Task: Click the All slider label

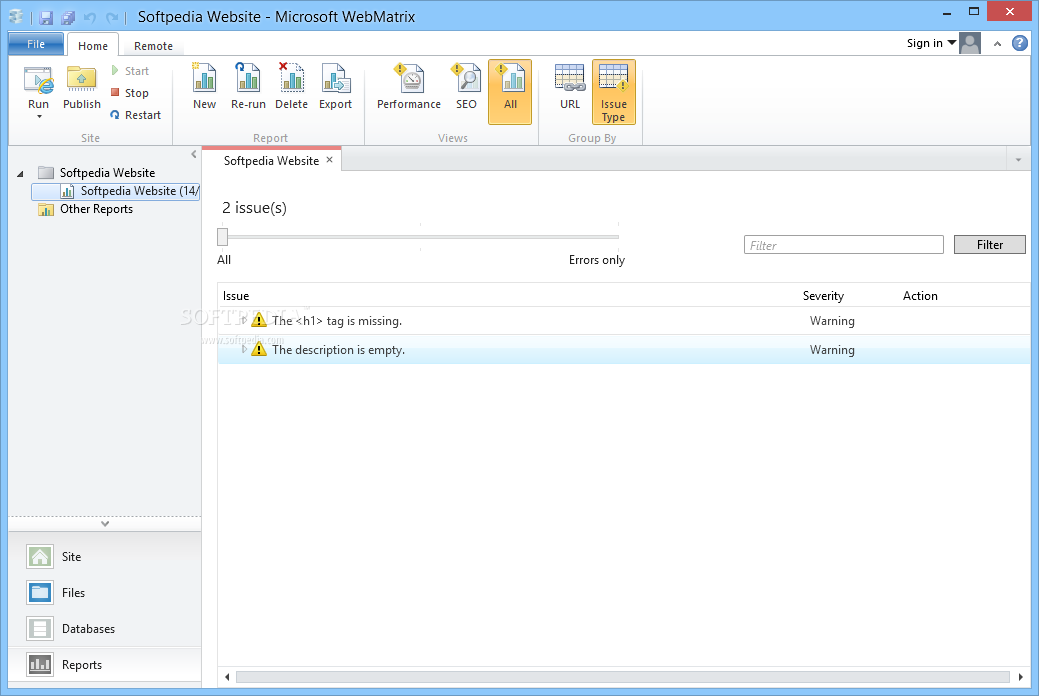Action: 224,260
